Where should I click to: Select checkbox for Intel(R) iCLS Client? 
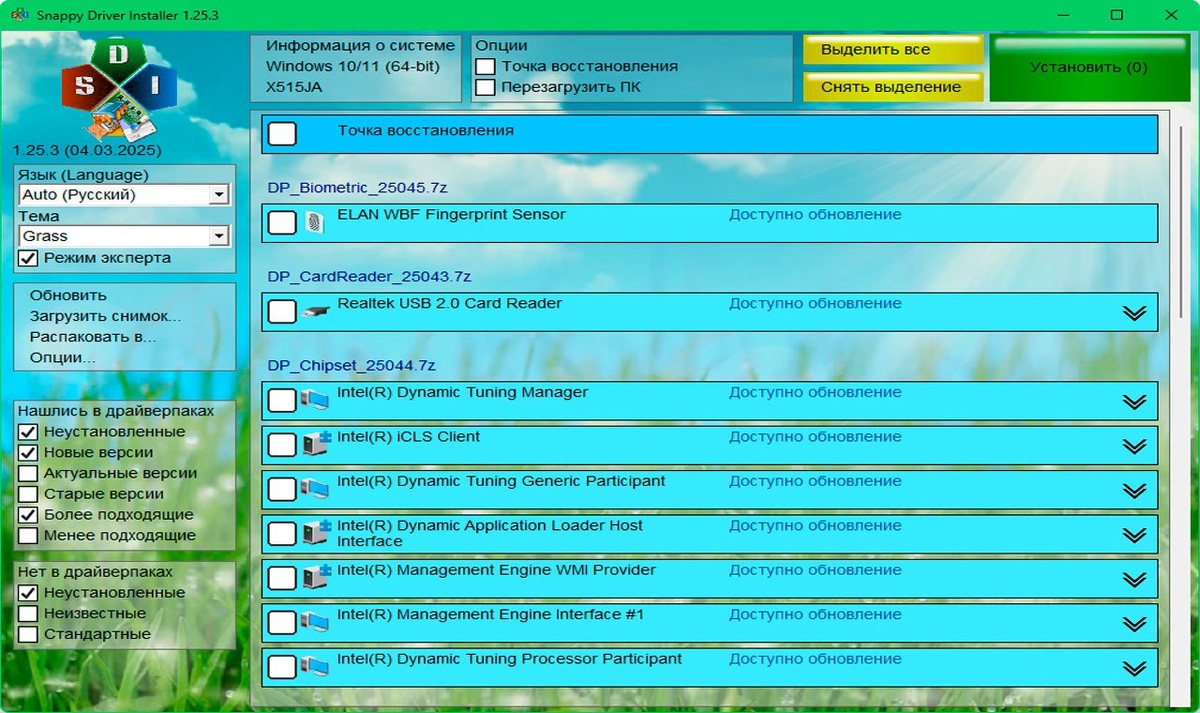(x=283, y=445)
